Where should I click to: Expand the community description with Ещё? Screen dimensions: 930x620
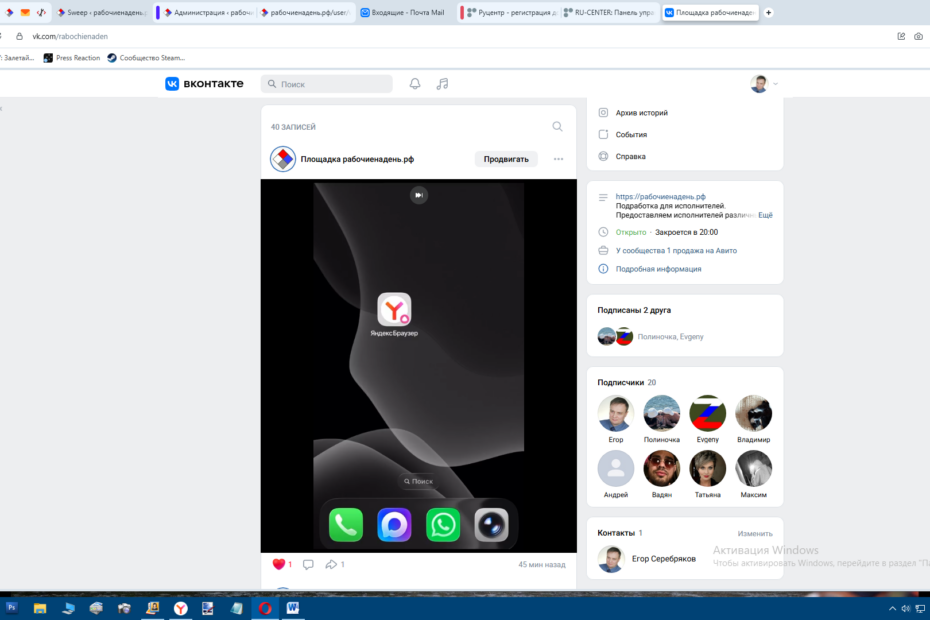[765, 215]
